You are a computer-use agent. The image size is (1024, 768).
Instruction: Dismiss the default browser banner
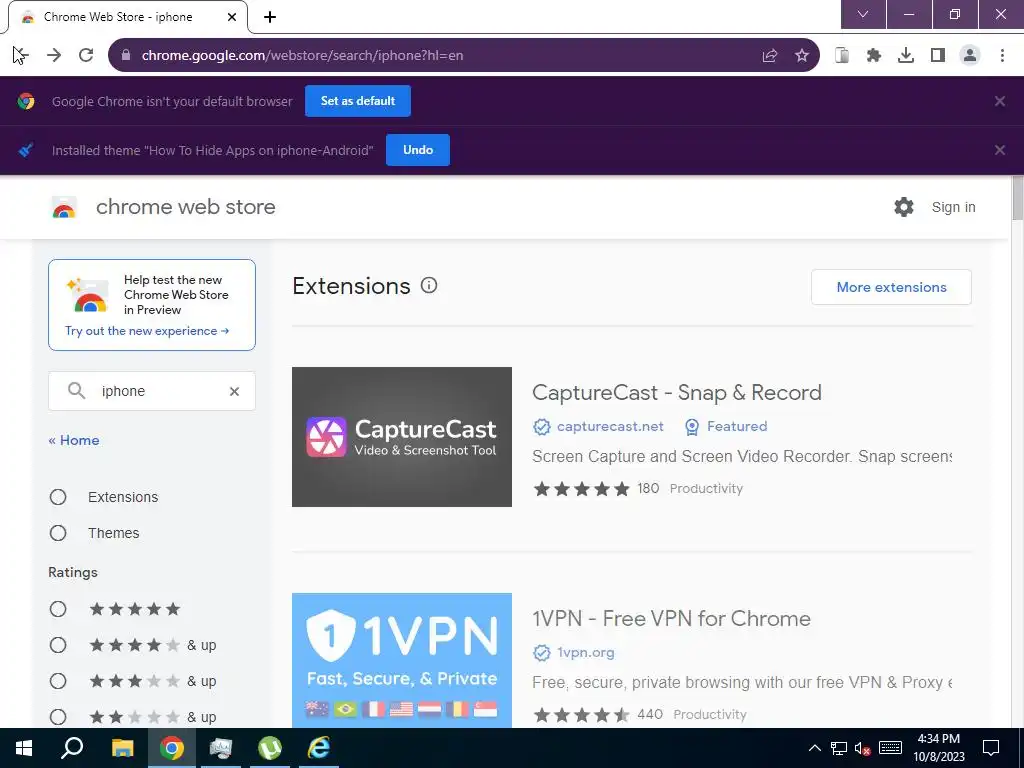[999, 101]
